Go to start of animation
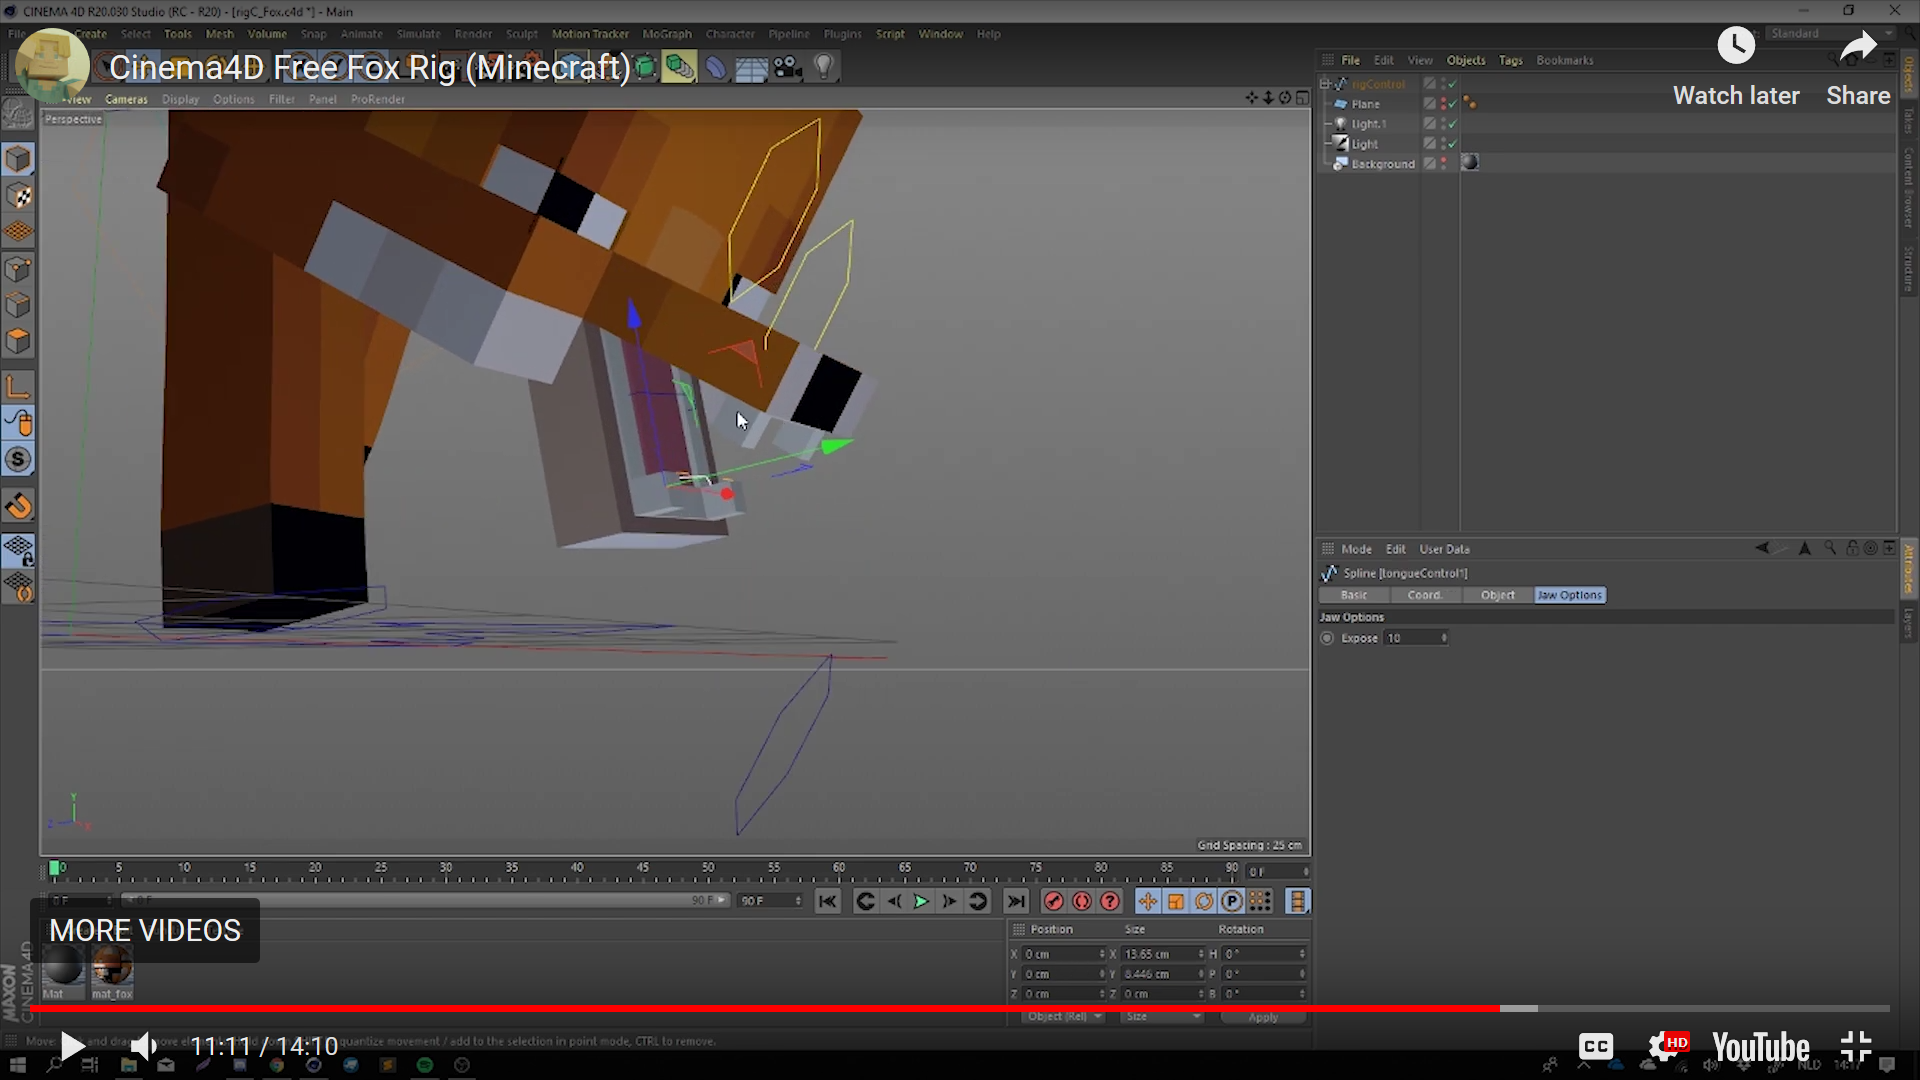 [827, 902]
